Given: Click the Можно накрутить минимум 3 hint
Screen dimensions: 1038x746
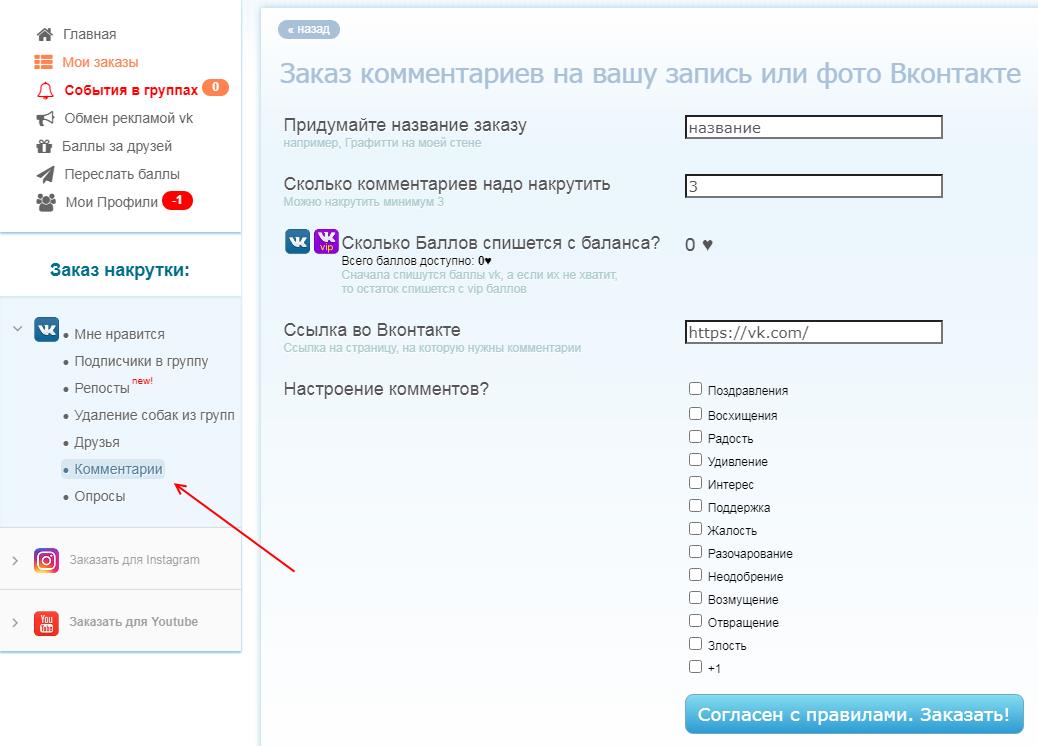Looking at the screenshot, I should tap(363, 202).
